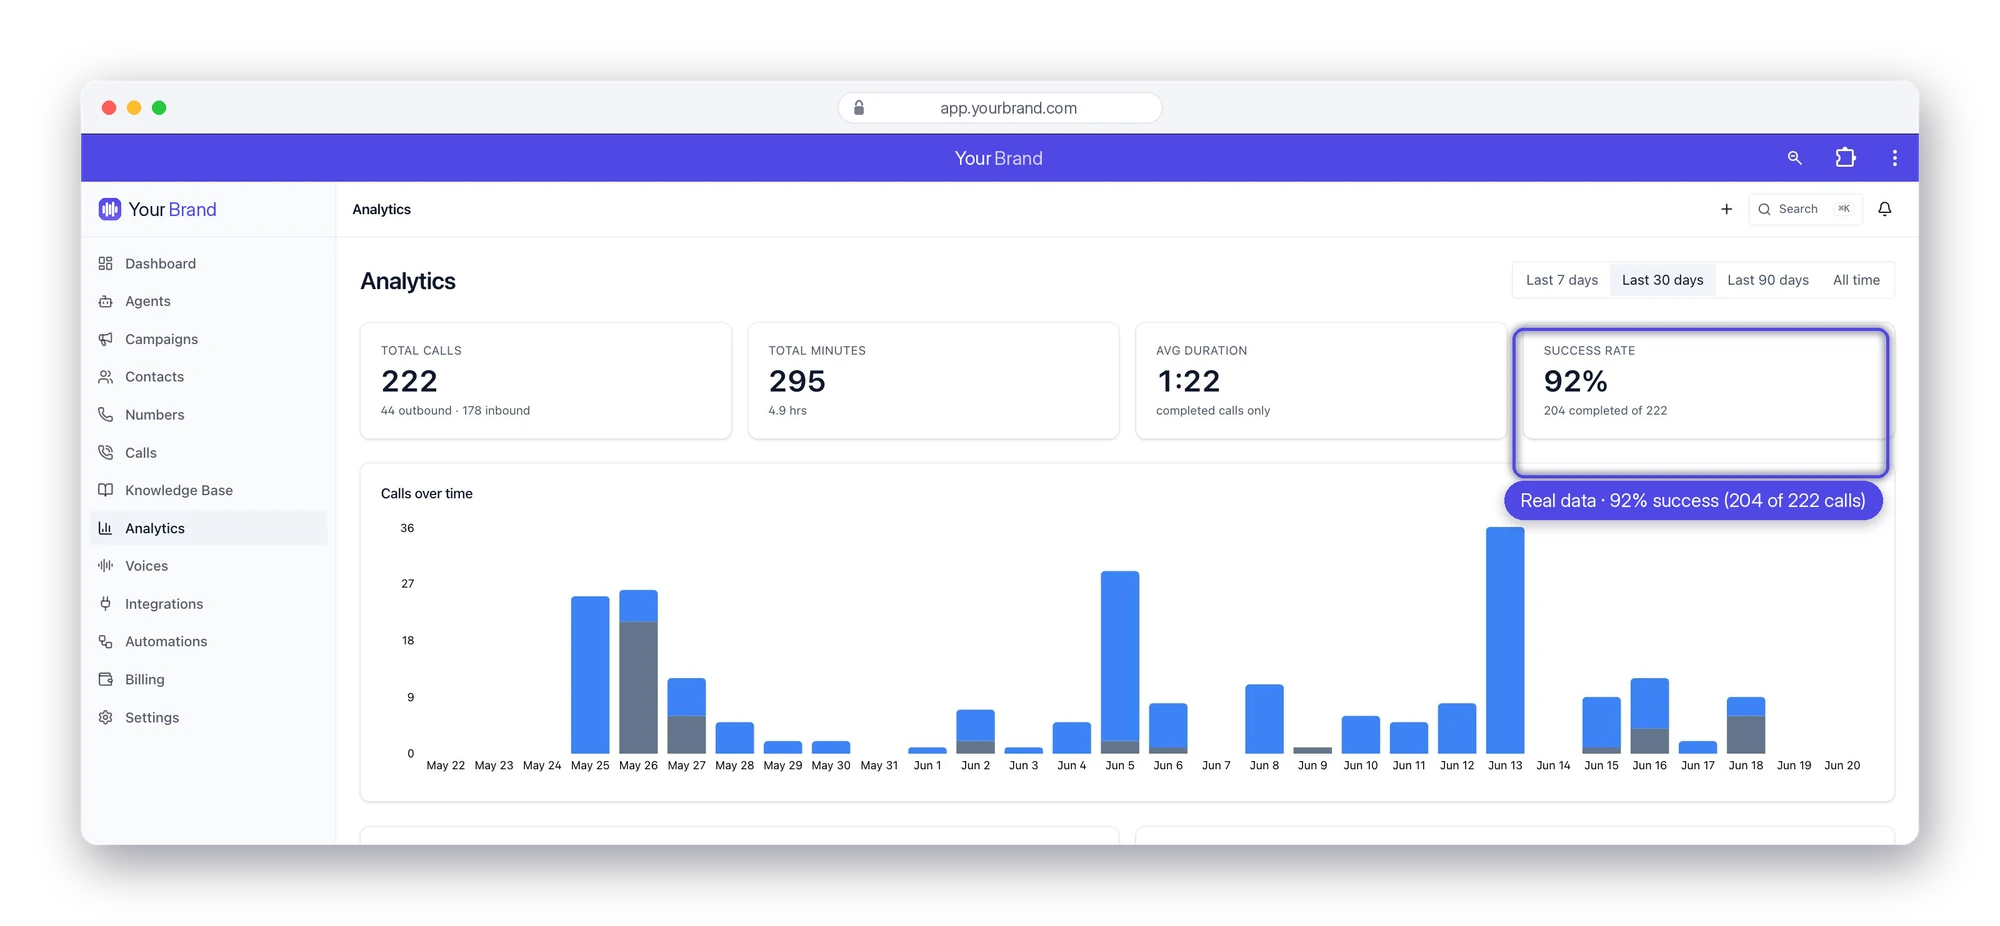Click the Integrations plug icon

(x=105, y=604)
